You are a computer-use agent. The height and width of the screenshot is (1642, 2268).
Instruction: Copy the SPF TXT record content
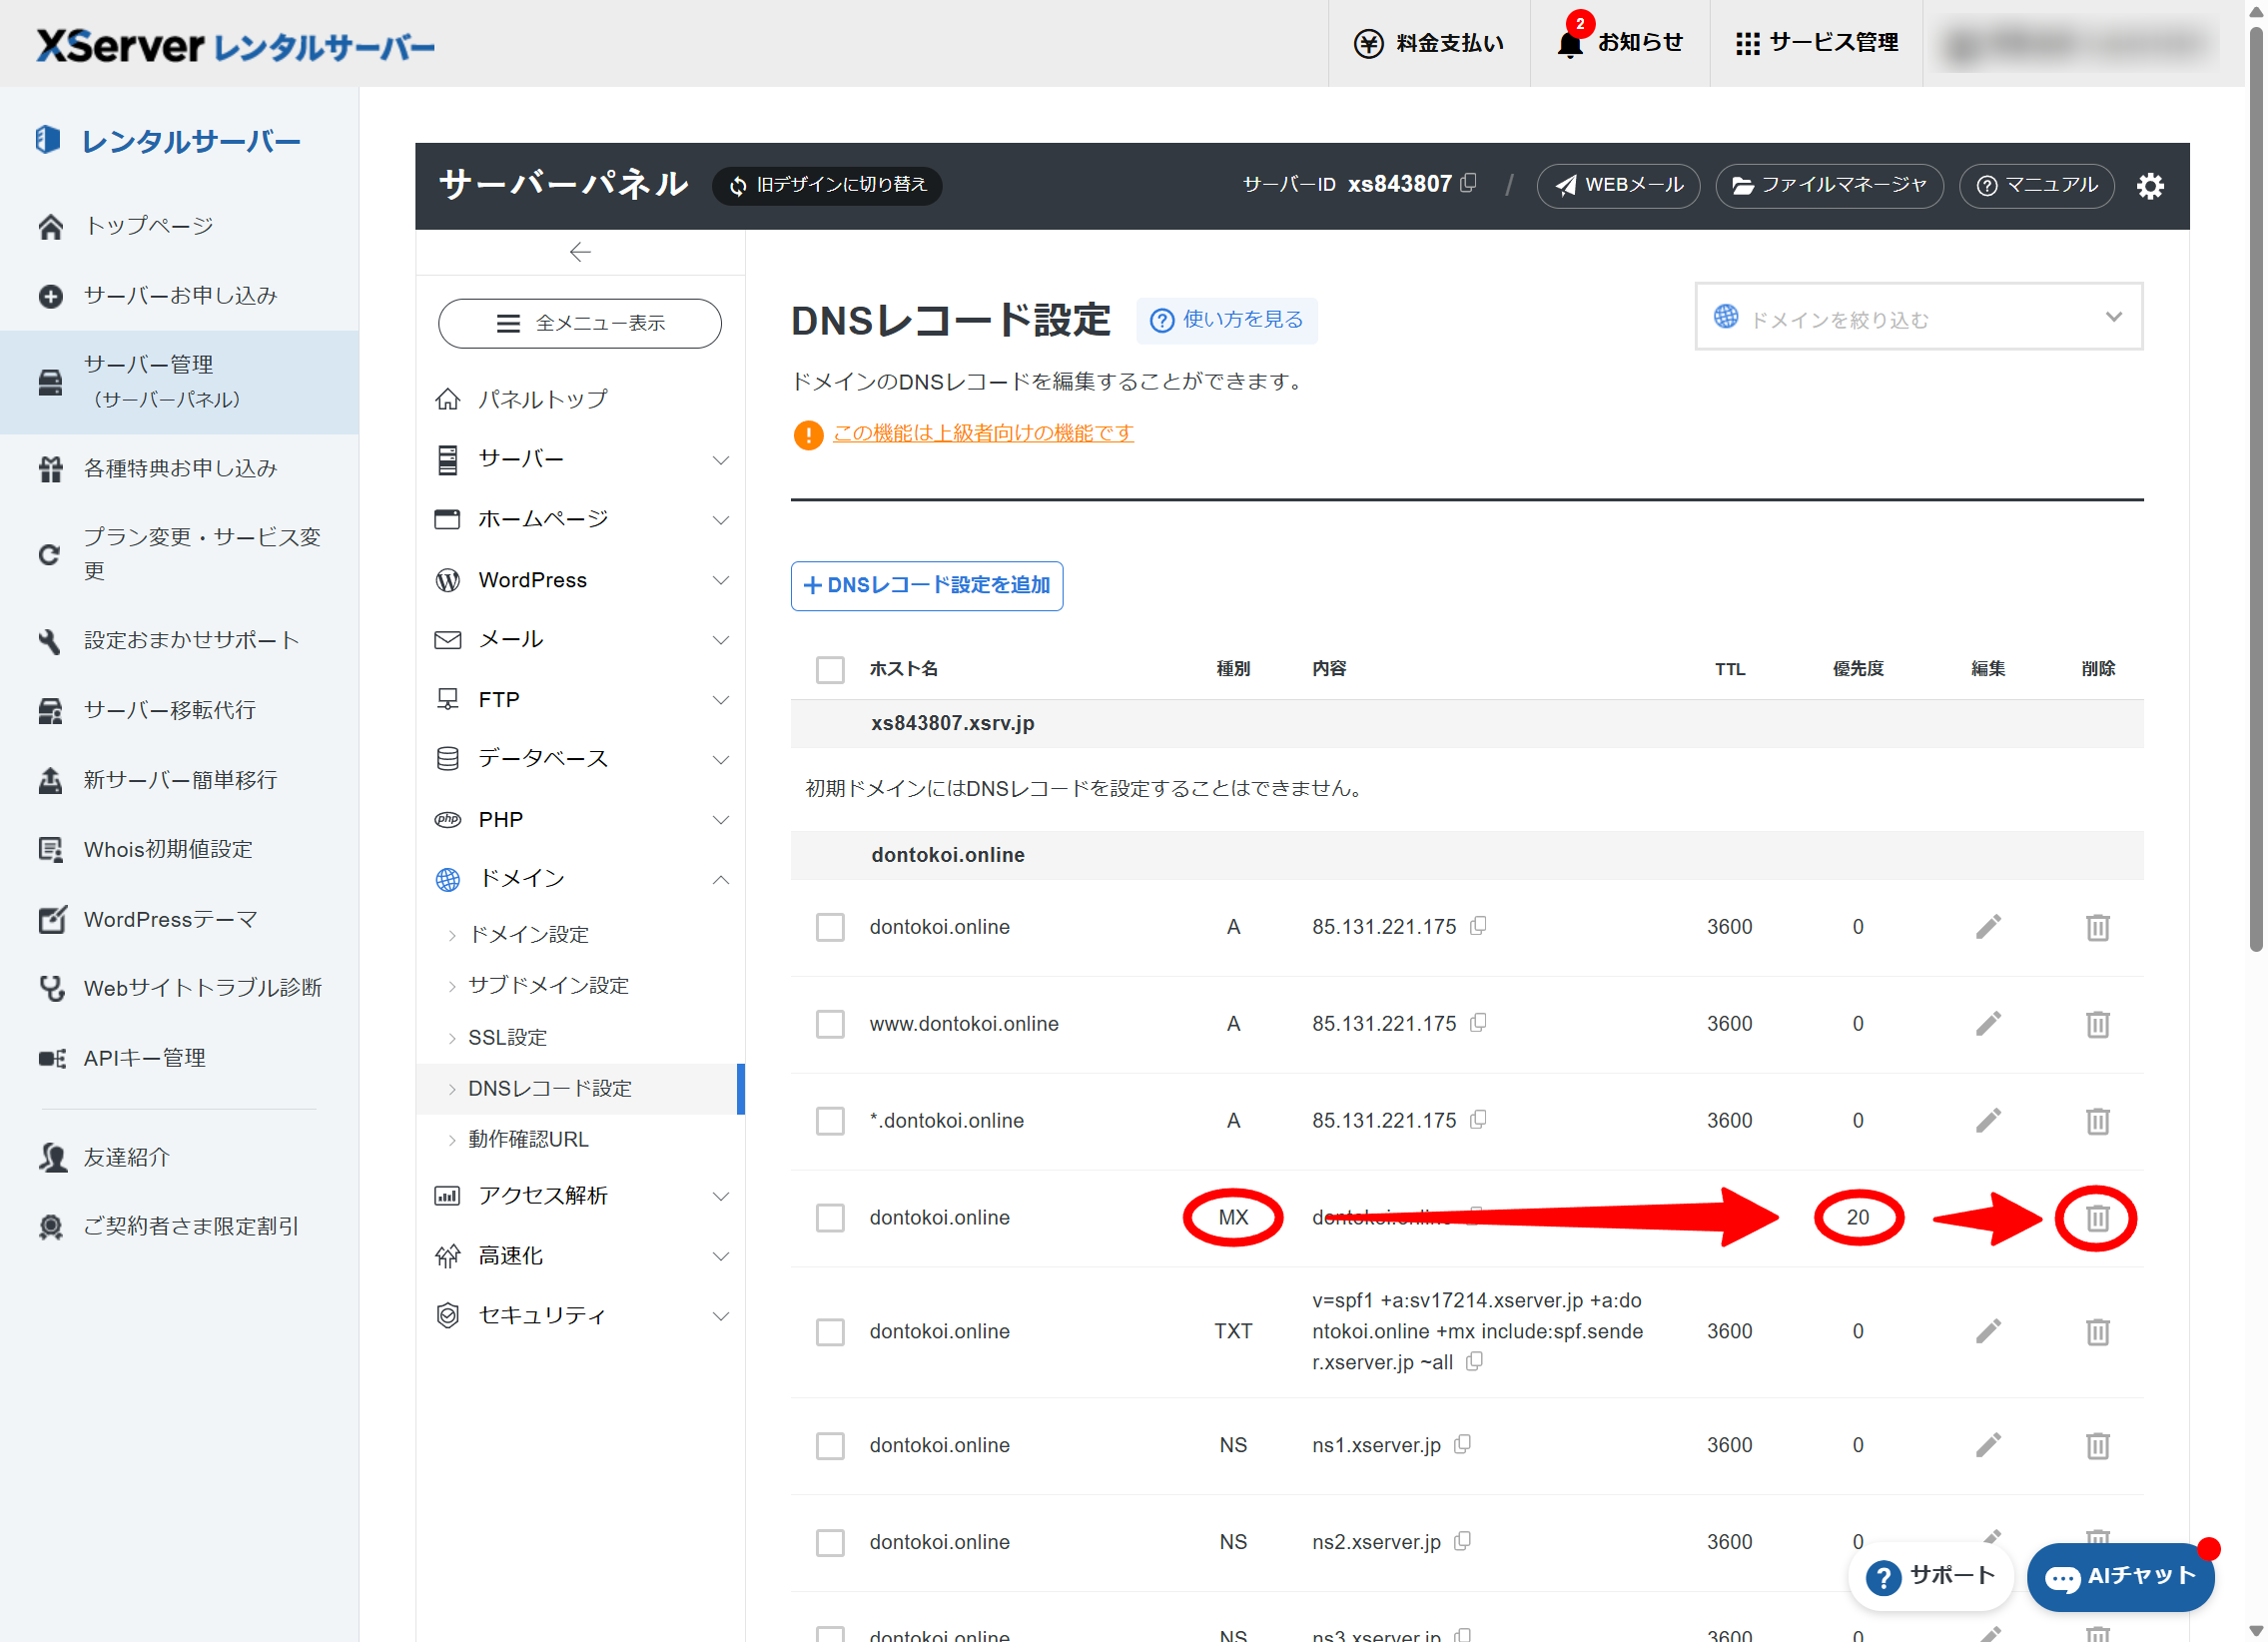click(1474, 1361)
